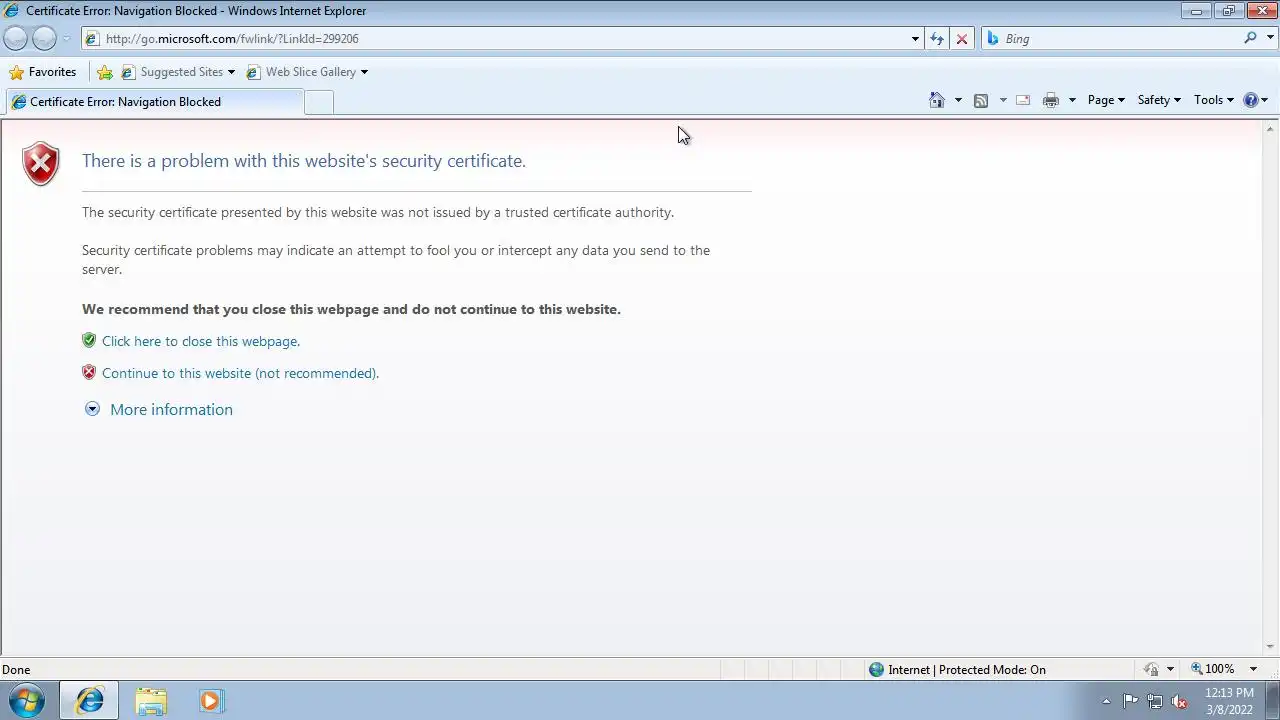Open the Windows Start button
Screen dimensions: 1280x720
[x=27, y=701]
